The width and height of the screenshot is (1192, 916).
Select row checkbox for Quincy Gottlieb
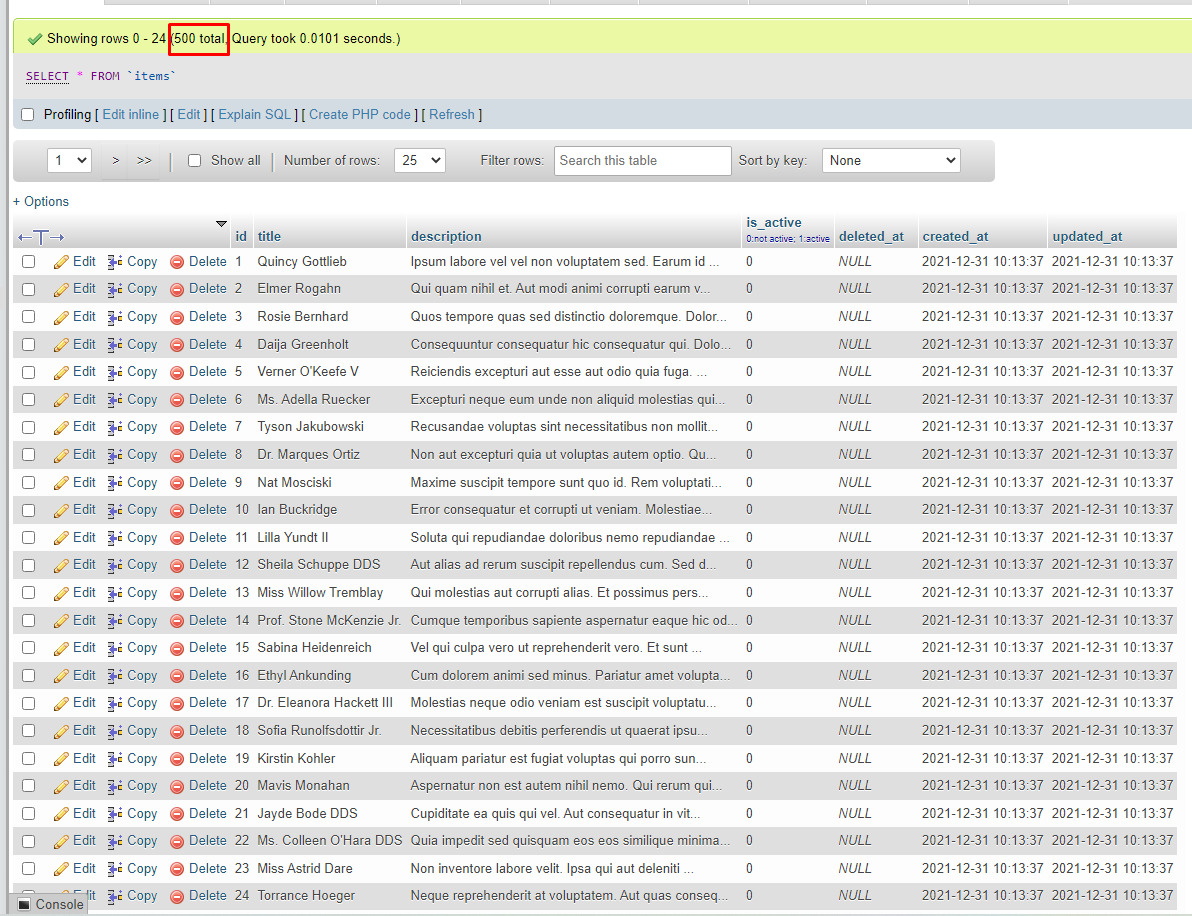coord(29,261)
